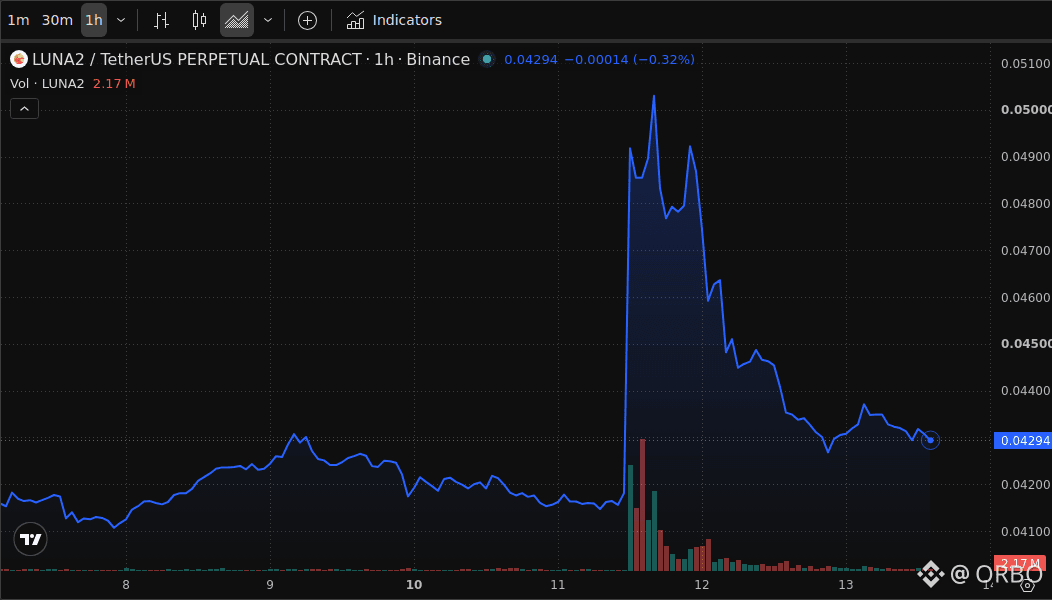Screen dimensions: 1052x600
Task: Click the 0.04294 price in header
Action: pos(531,60)
